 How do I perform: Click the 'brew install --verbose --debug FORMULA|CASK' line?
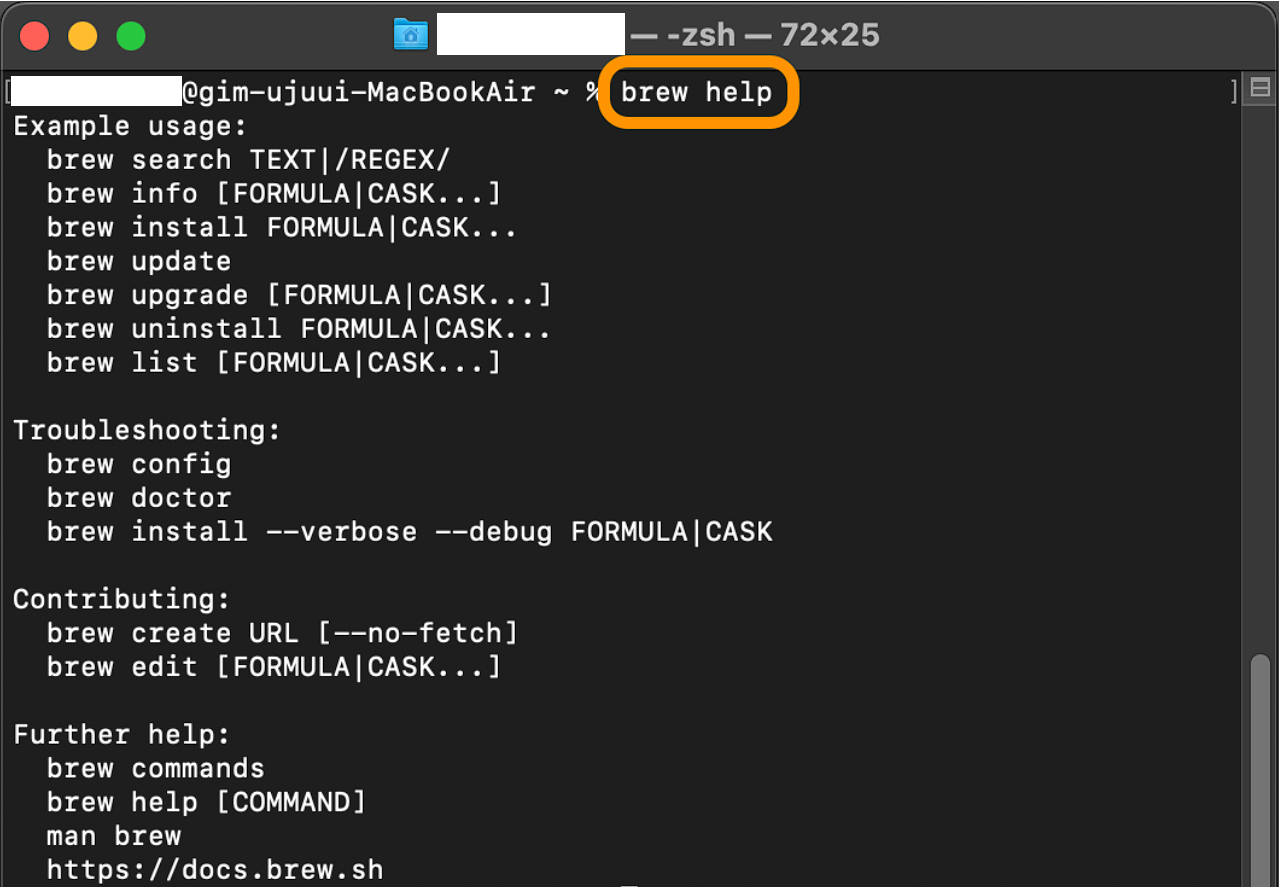tap(410, 531)
